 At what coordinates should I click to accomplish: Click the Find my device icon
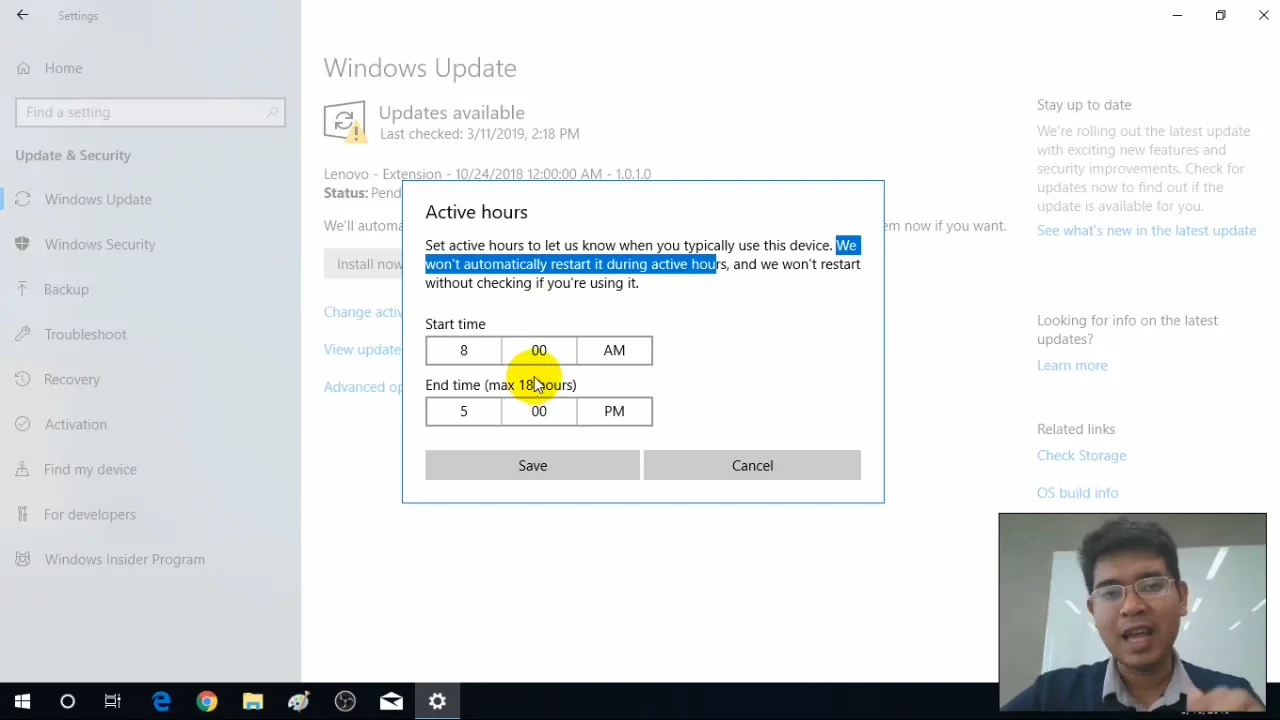(22, 469)
